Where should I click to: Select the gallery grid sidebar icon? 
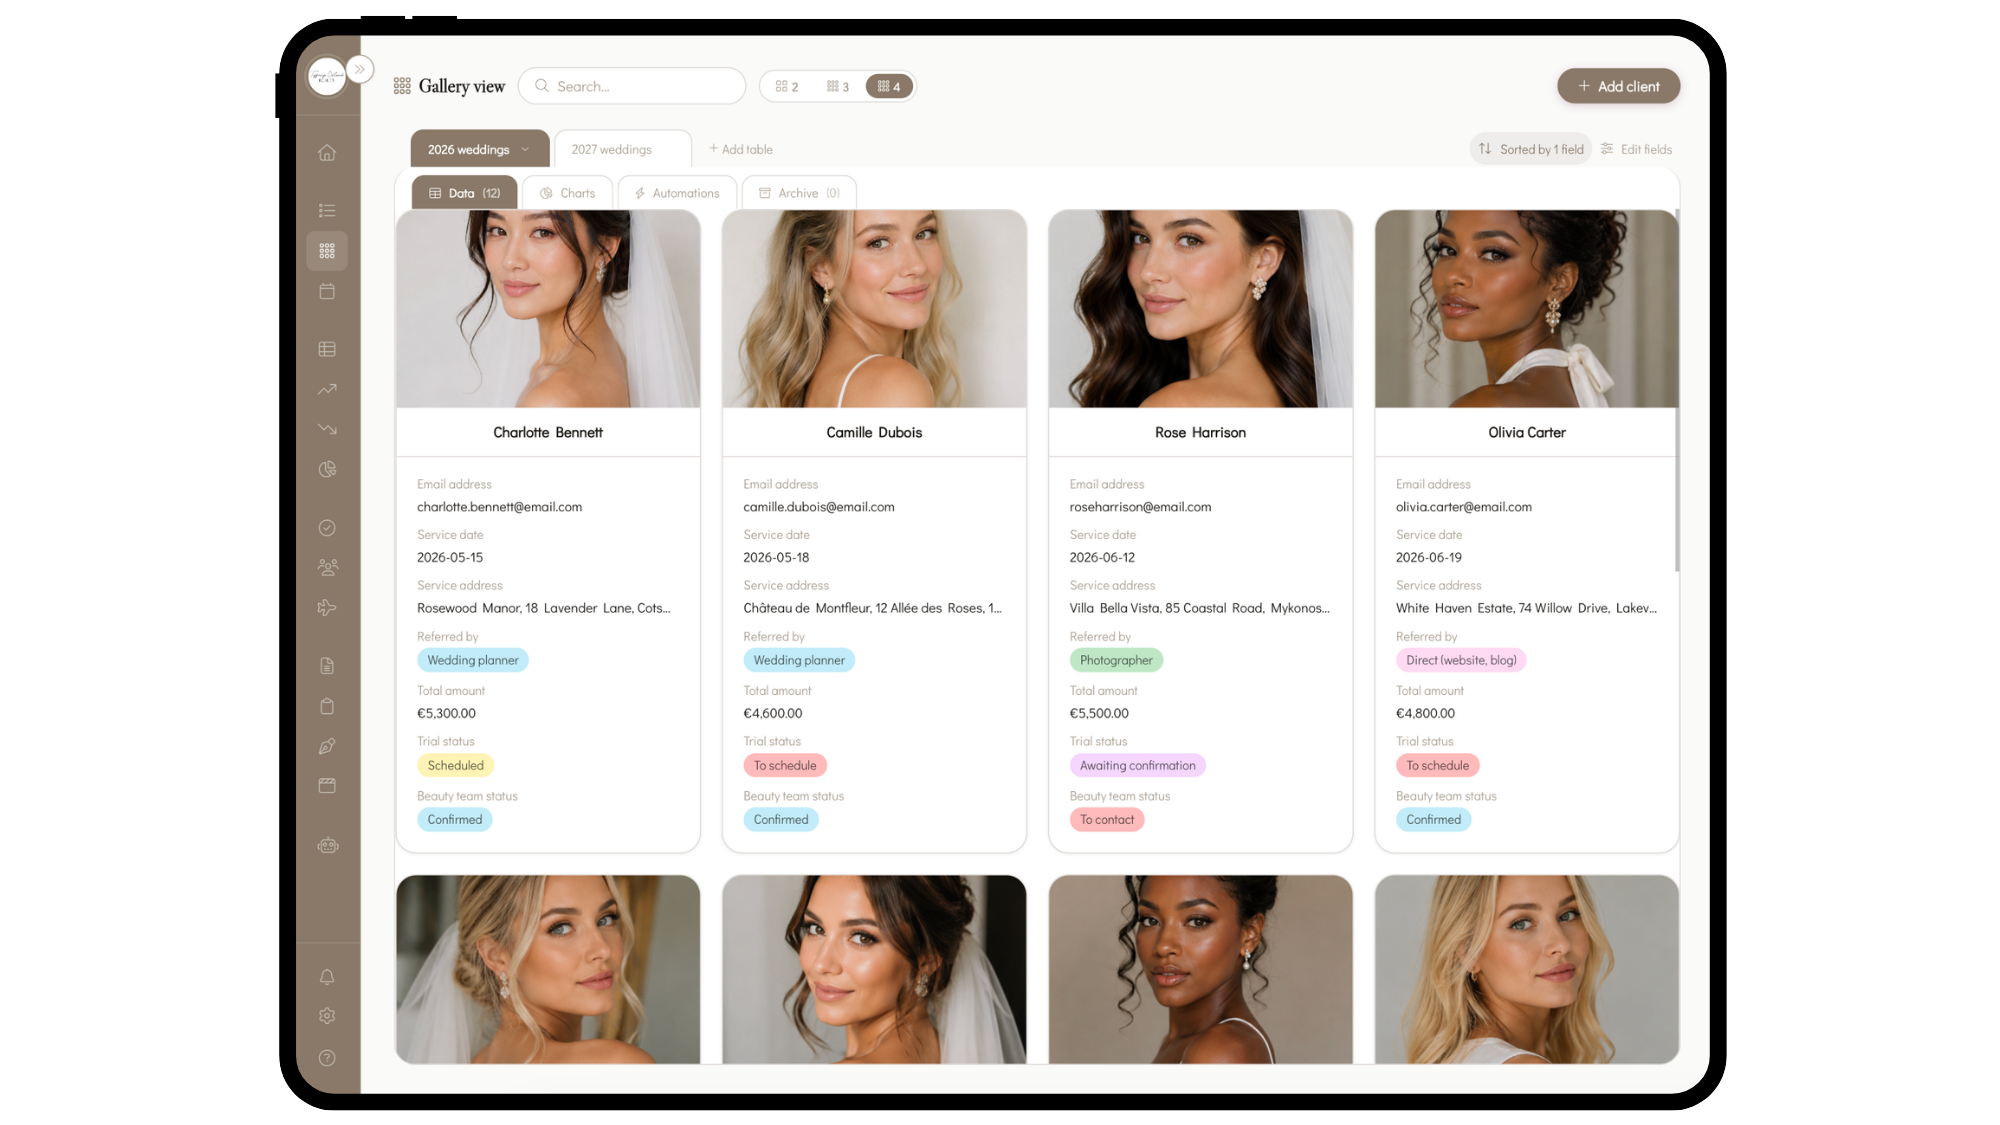click(327, 251)
